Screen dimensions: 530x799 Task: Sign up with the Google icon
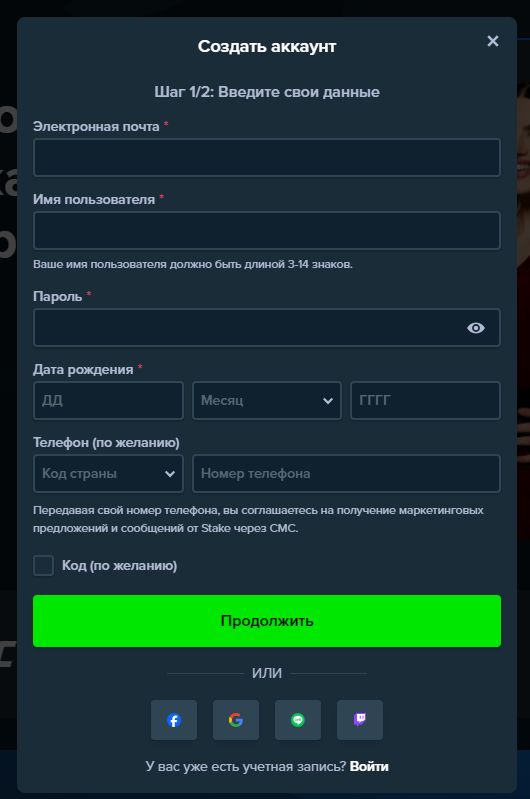tap(236, 720)
